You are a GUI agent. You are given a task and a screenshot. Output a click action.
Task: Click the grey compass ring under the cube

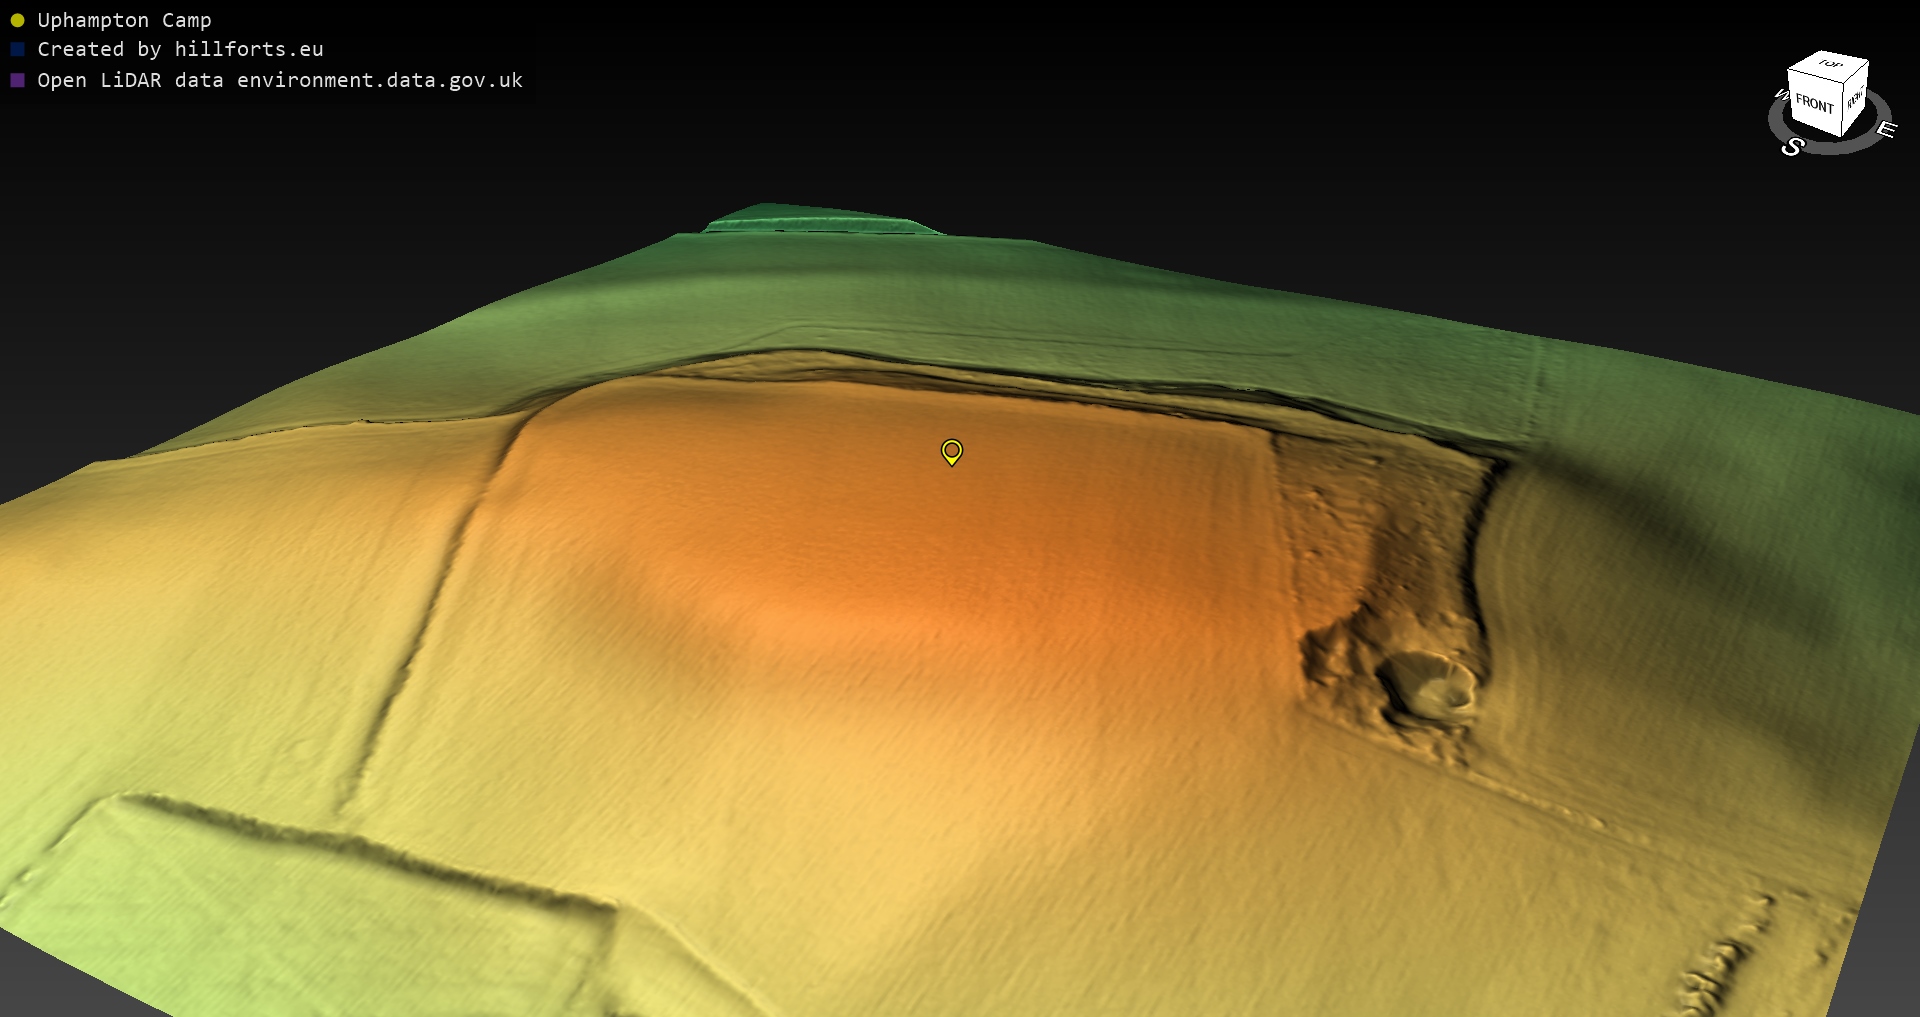pos(1835,148)
